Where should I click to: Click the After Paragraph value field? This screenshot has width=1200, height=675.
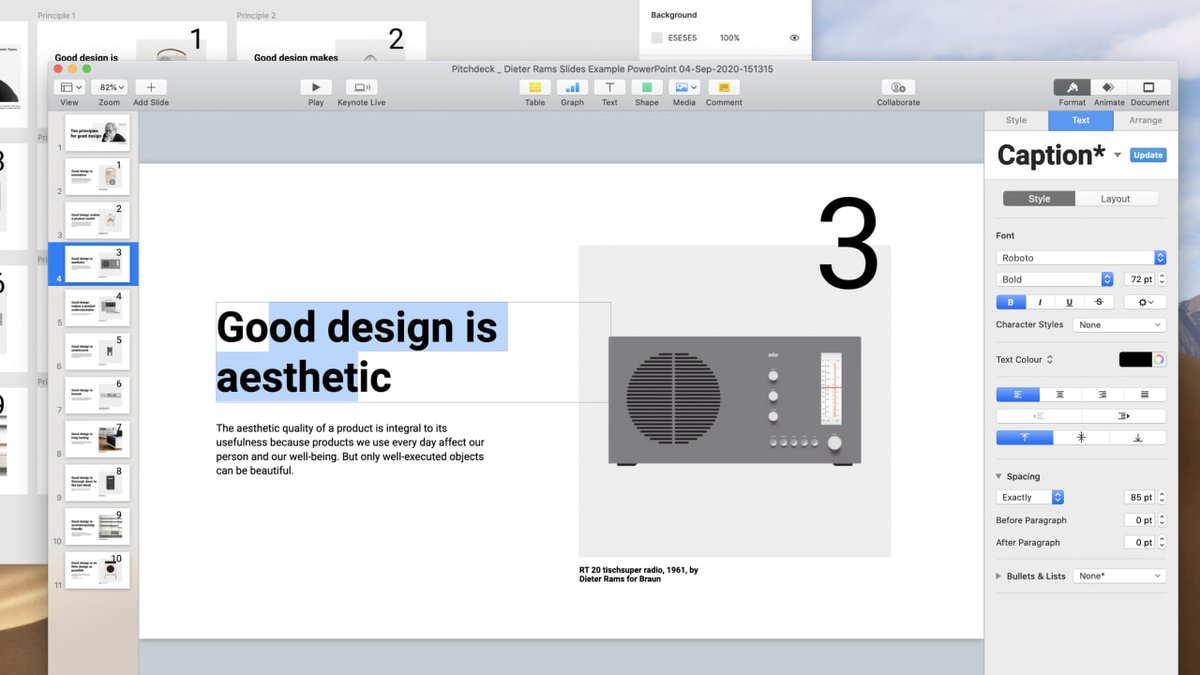click(x=1139, y=542)
